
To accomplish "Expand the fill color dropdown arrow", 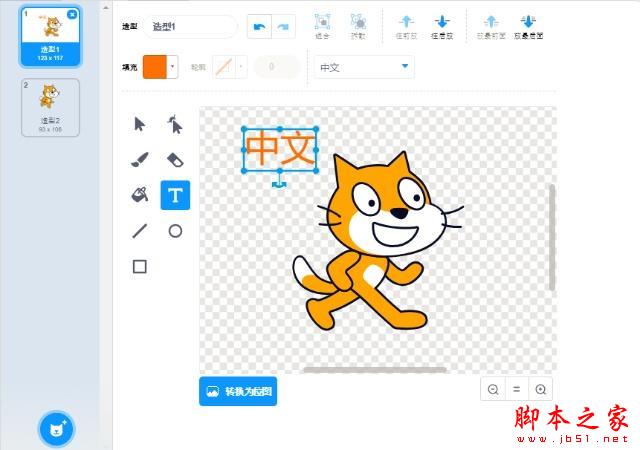I will point(173,67).
